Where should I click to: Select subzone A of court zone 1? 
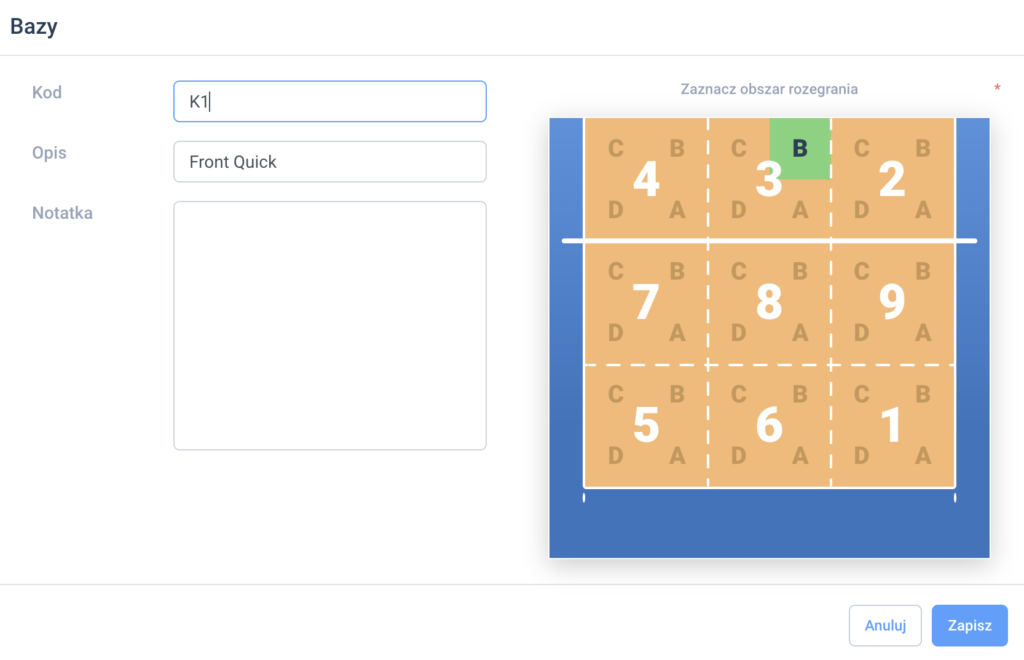[923, 456]
